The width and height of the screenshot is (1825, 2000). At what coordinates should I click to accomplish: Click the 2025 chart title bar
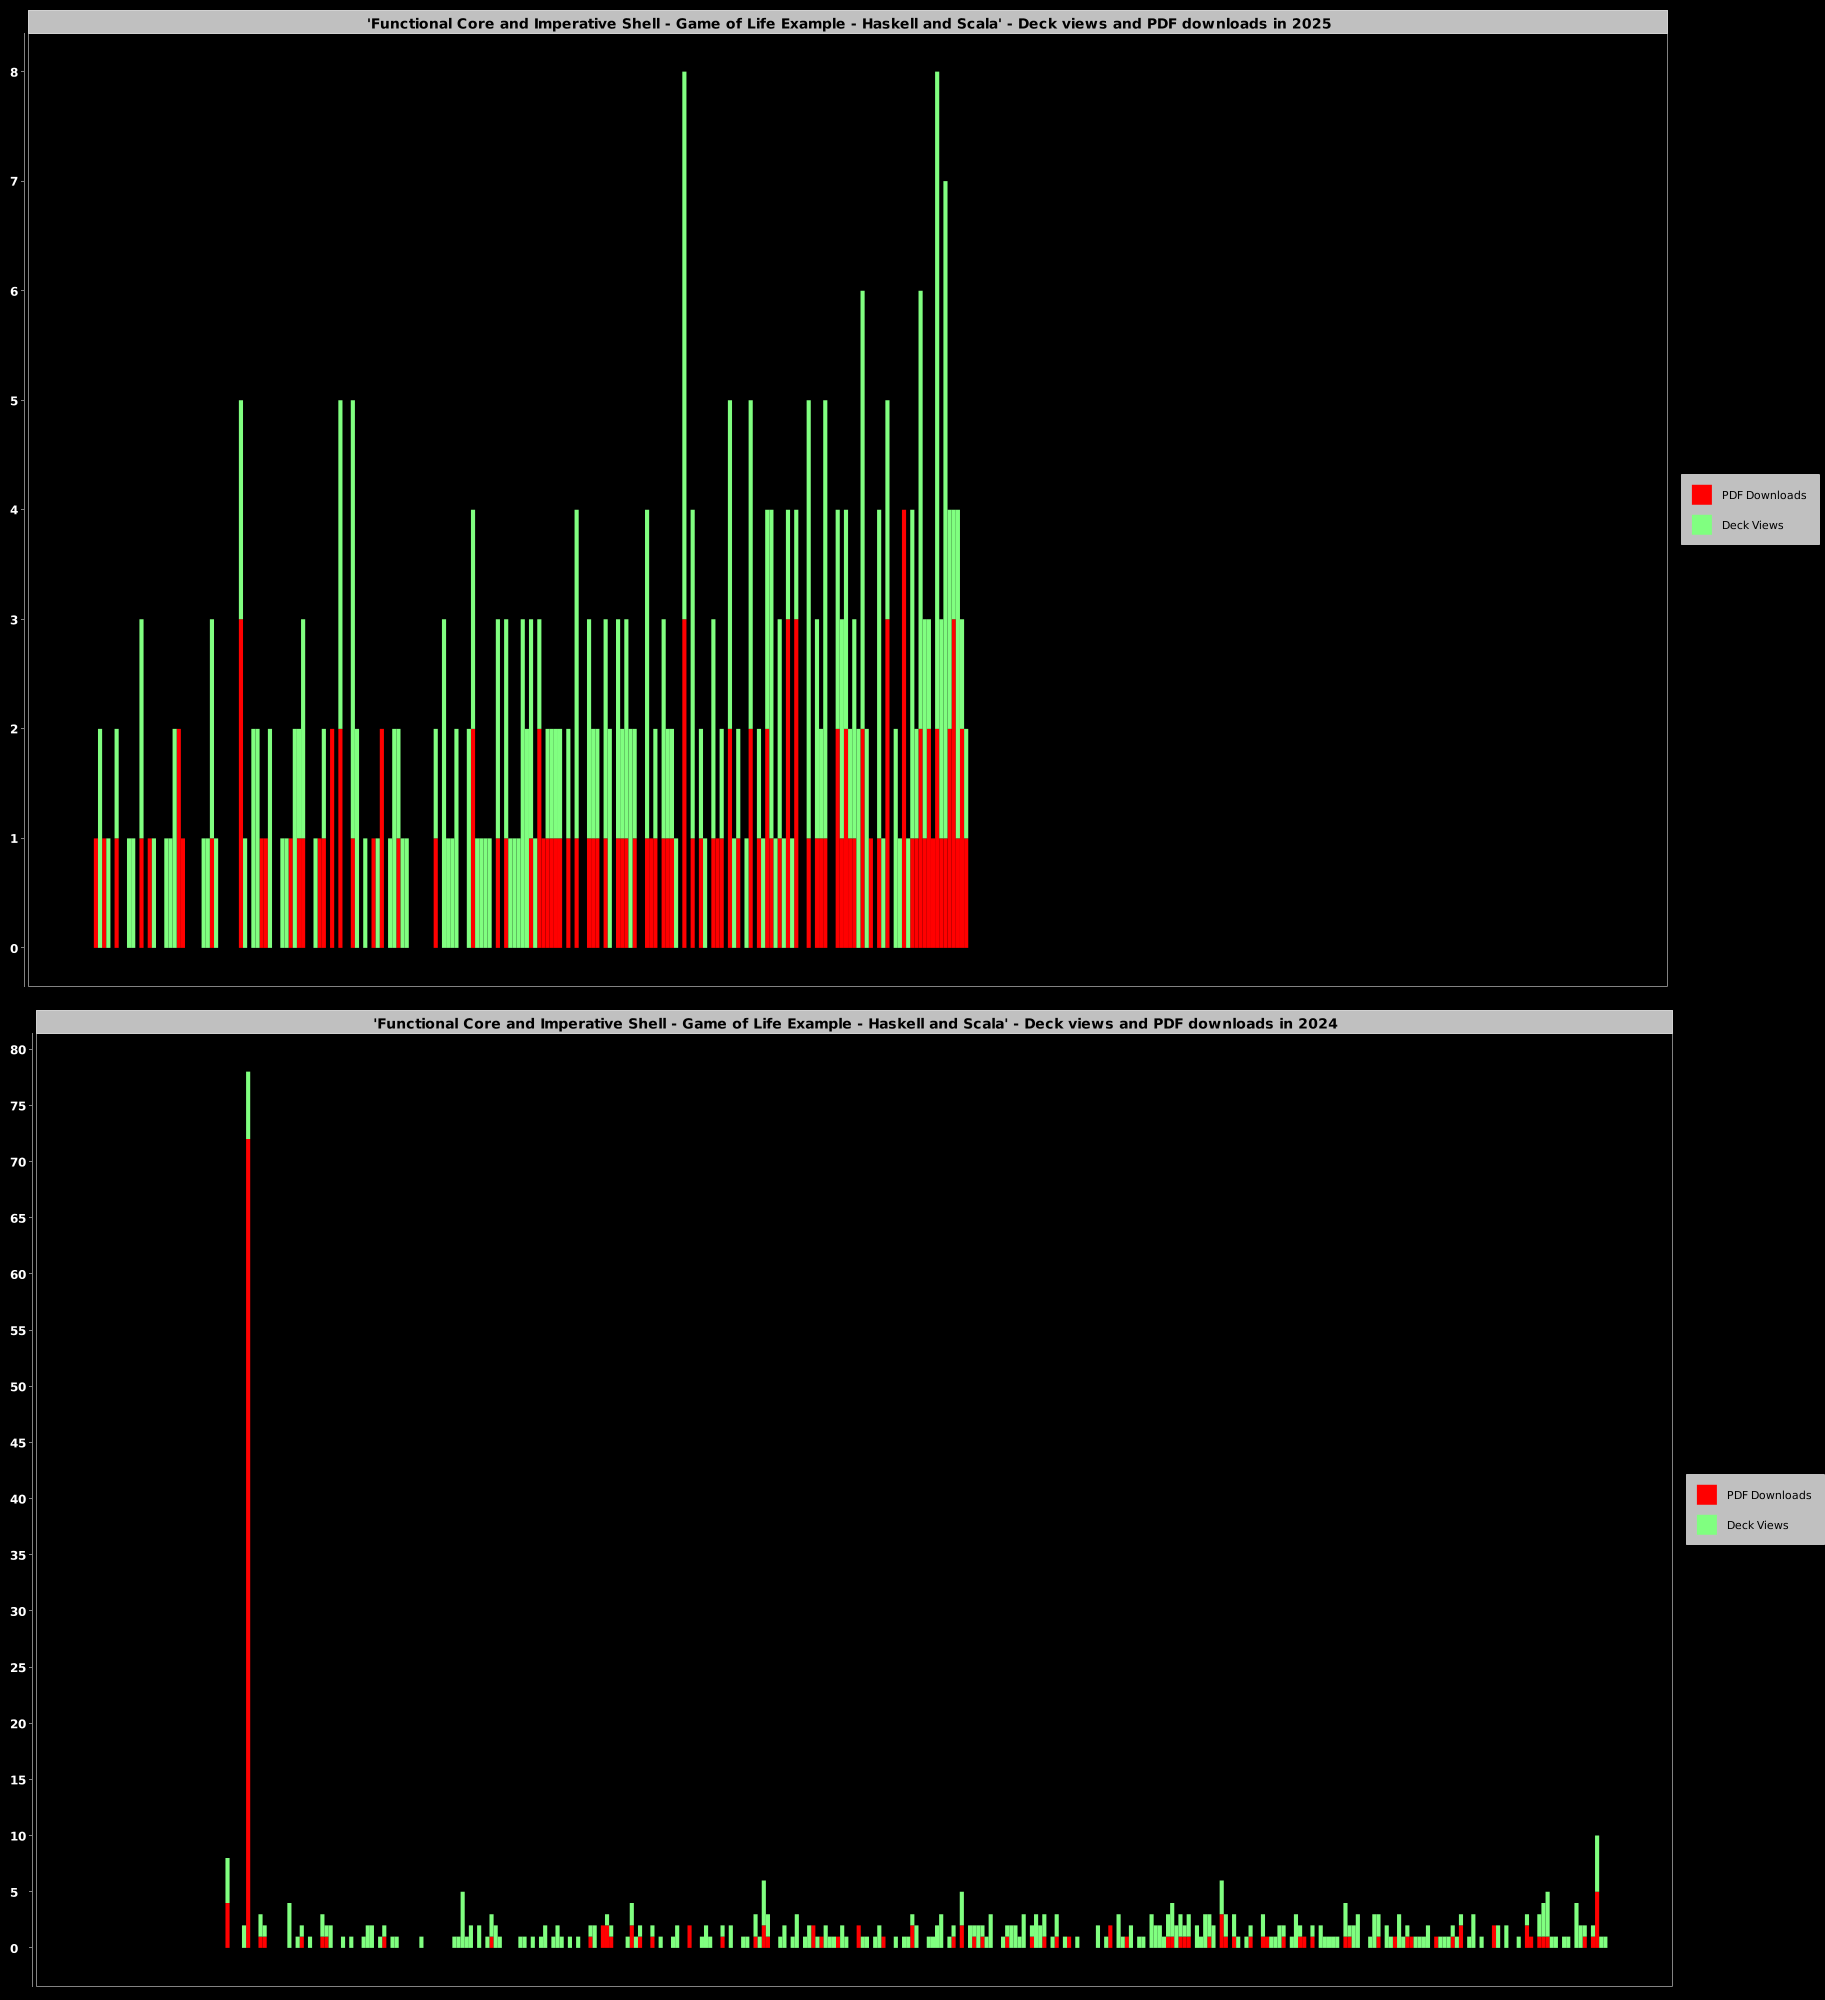pyautogui.click(x=848, y=23)
